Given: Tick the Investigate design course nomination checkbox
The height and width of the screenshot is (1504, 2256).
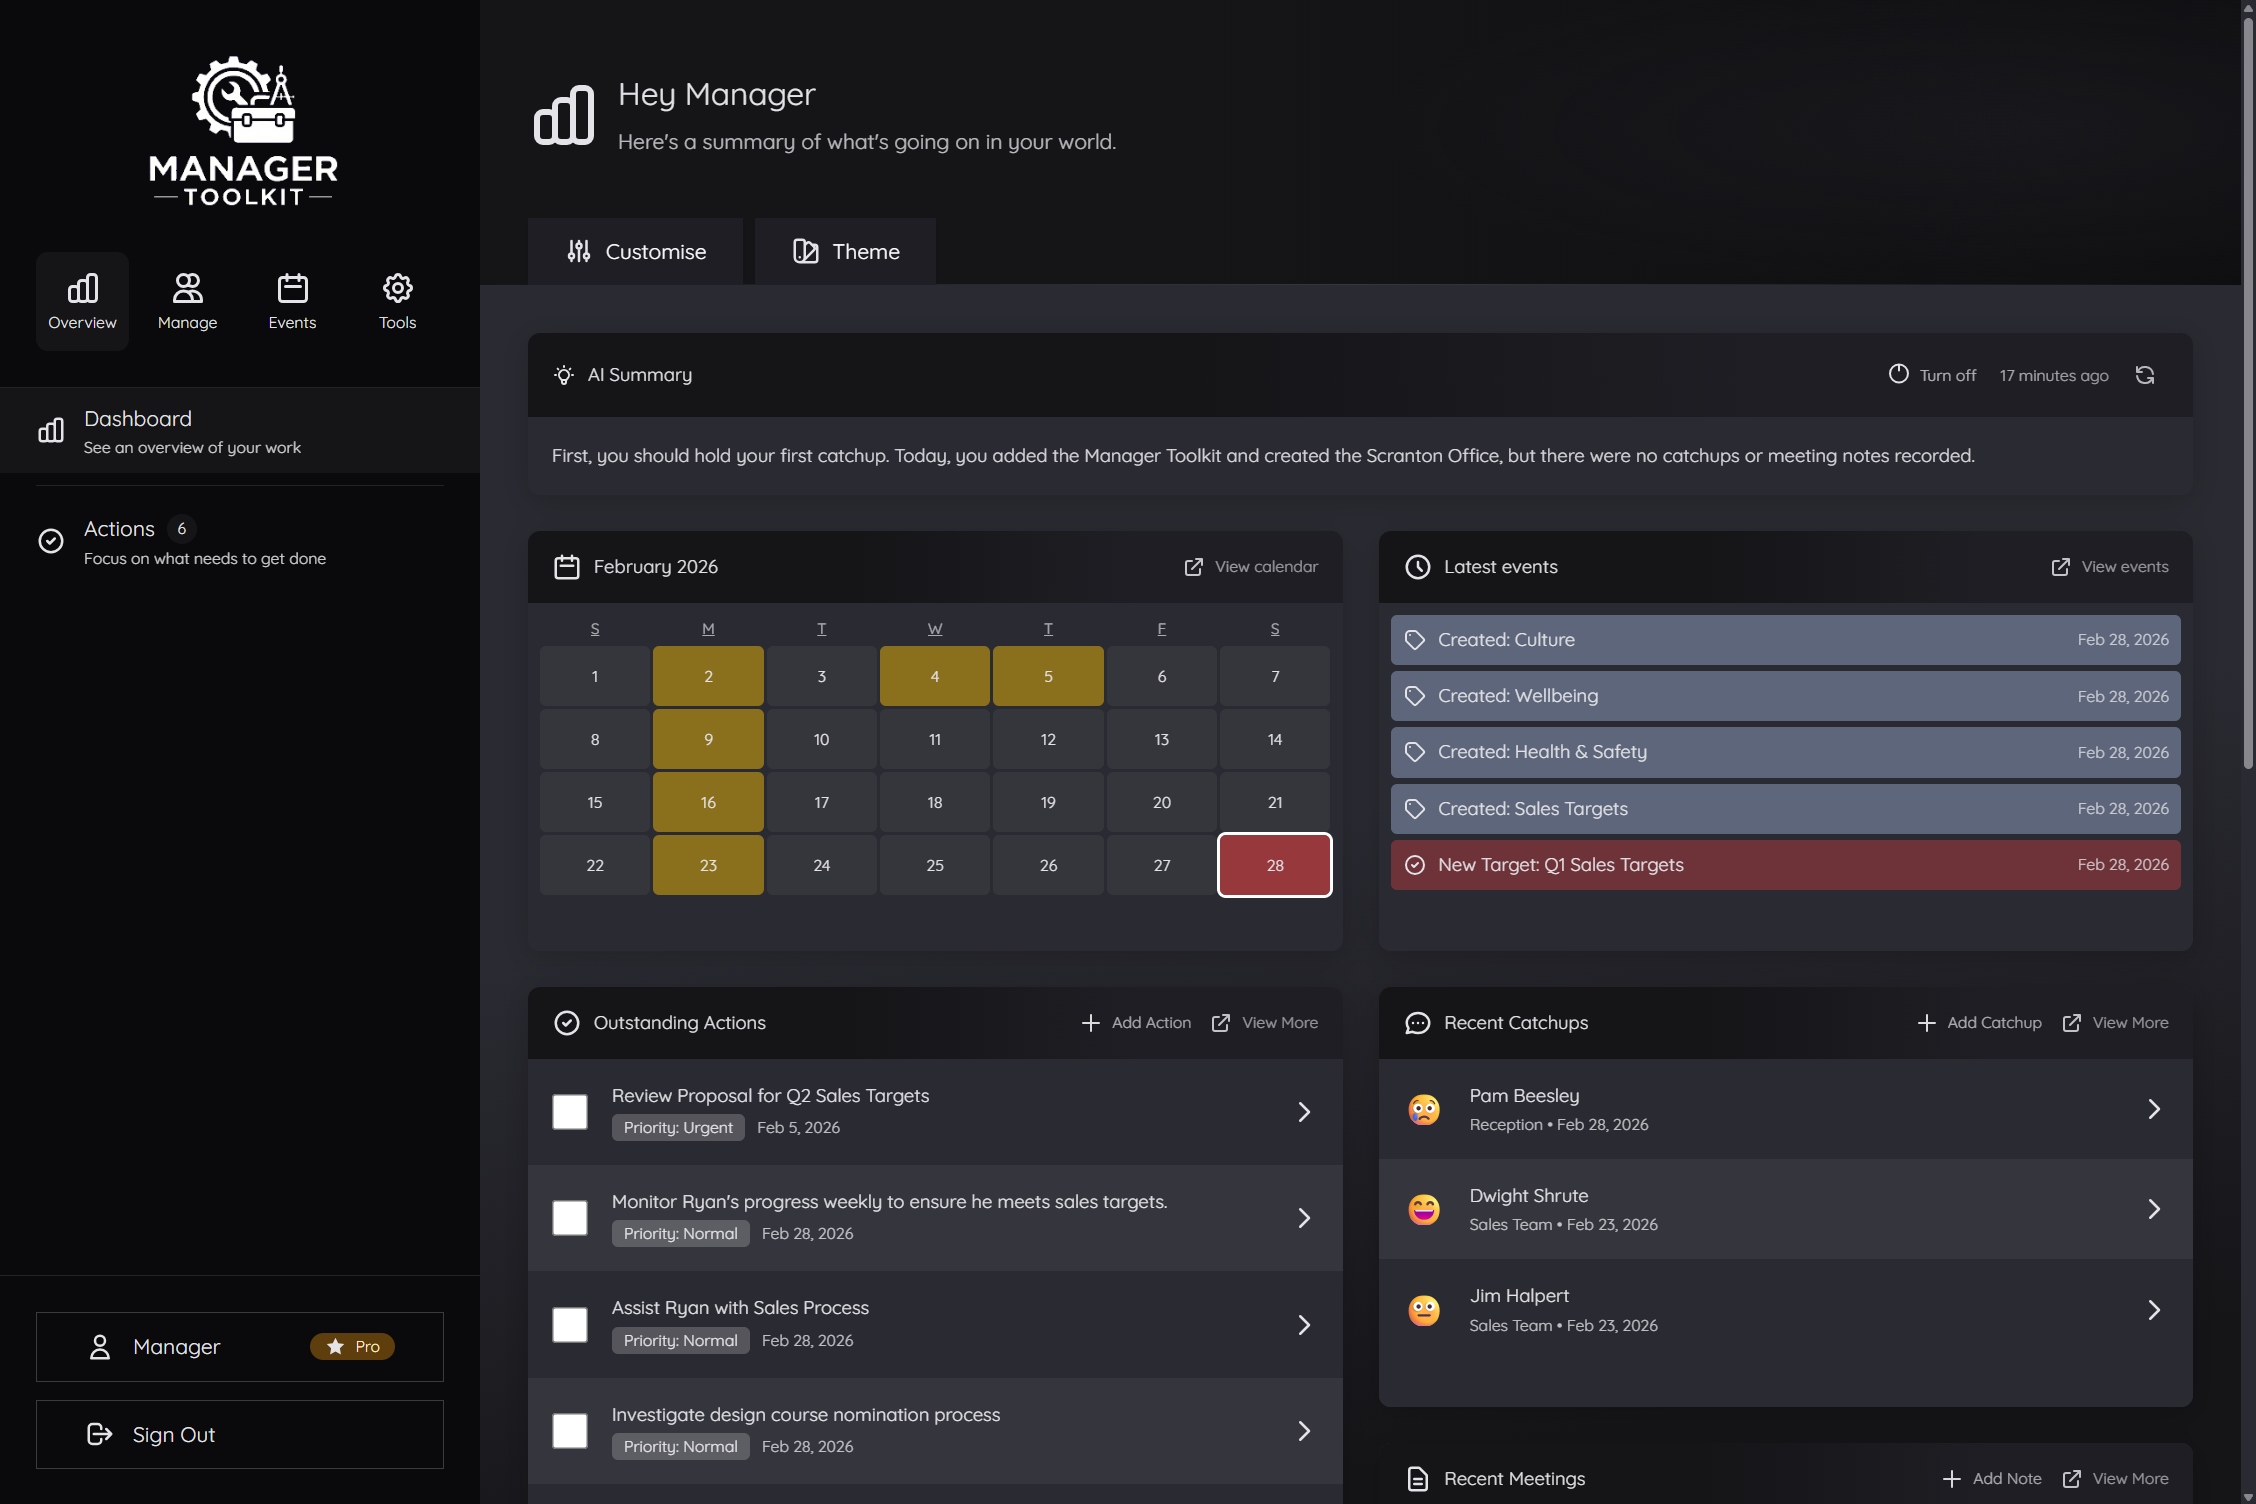Looking at the screenshot, I should click(569, 1431).
